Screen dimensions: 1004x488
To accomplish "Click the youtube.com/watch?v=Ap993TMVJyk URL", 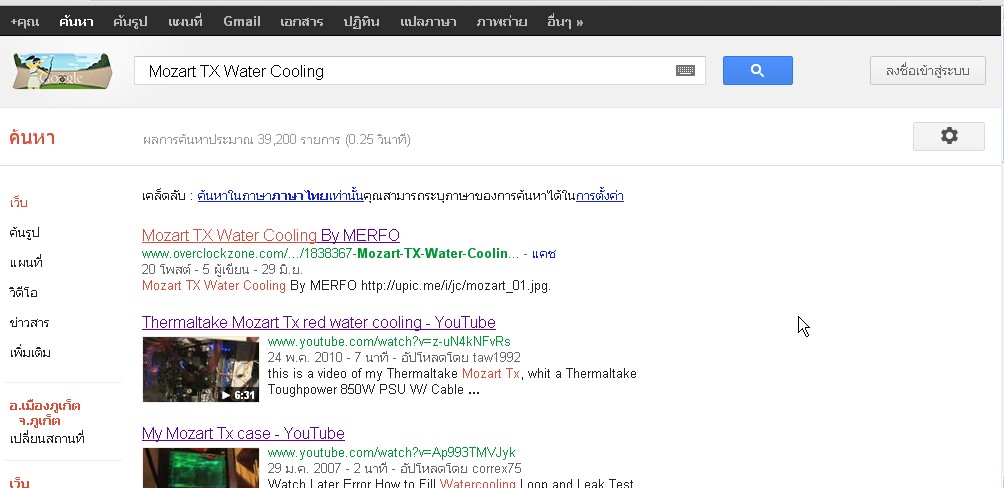I will coord(391,453).
